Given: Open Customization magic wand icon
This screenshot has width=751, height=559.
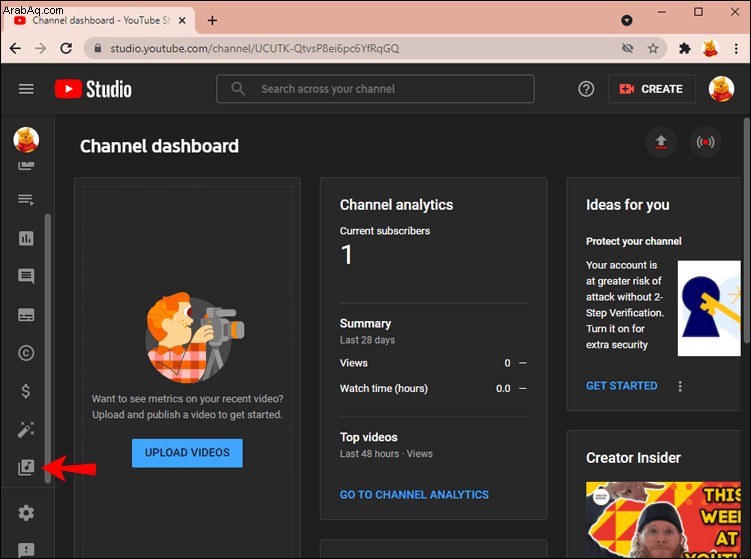Looking at the screenshot, I should [x=26, y=429].
